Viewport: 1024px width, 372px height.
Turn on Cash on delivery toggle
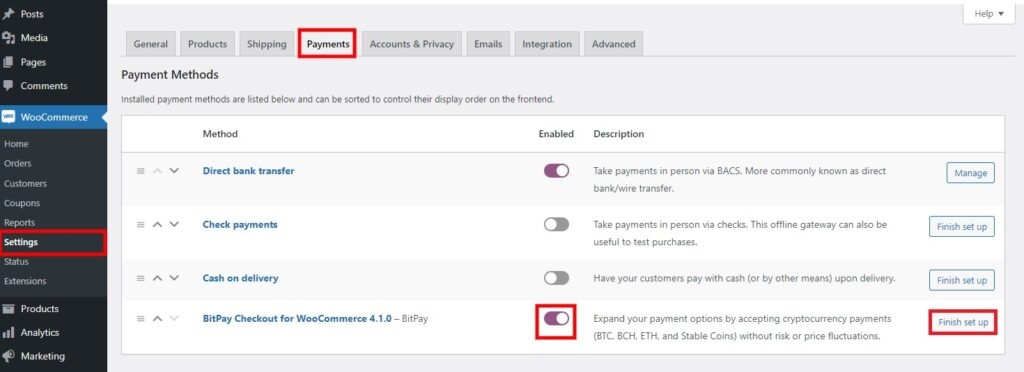coord(556,278)
